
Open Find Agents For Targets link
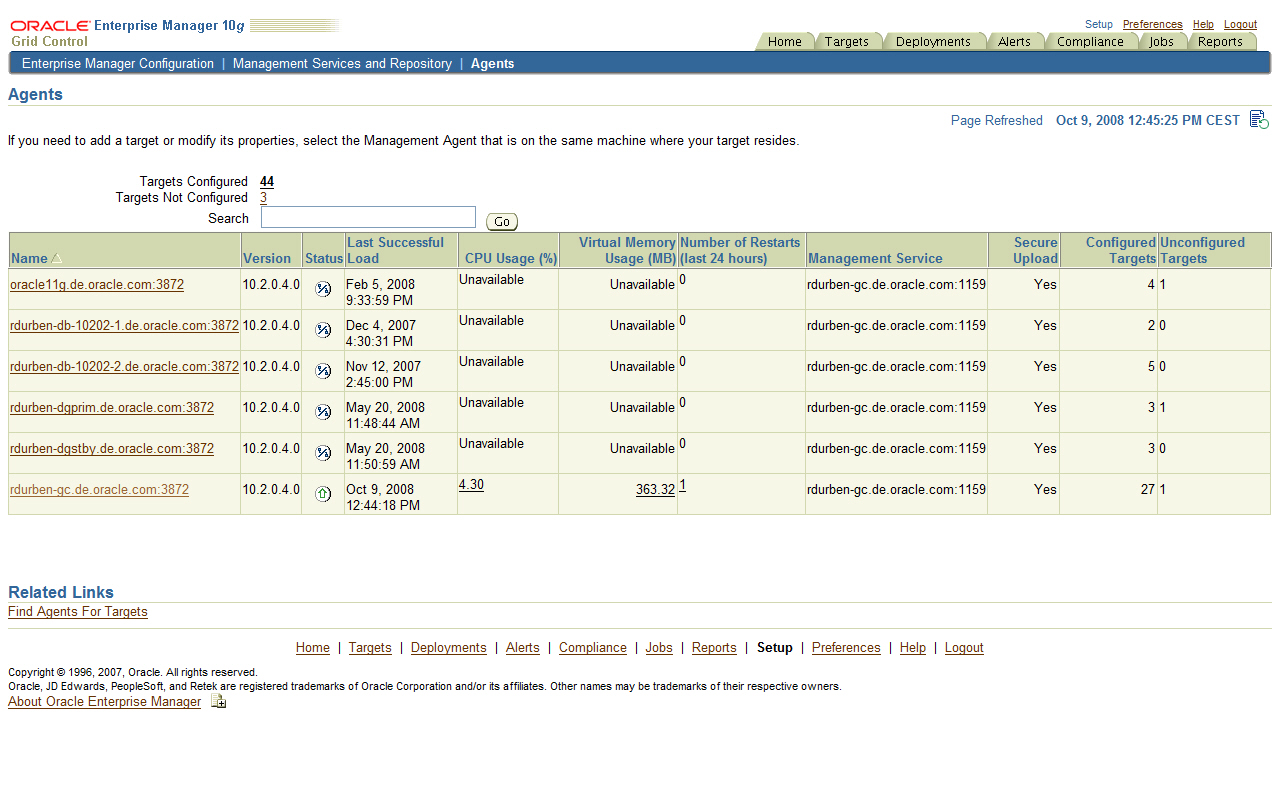tap(78, 612)
